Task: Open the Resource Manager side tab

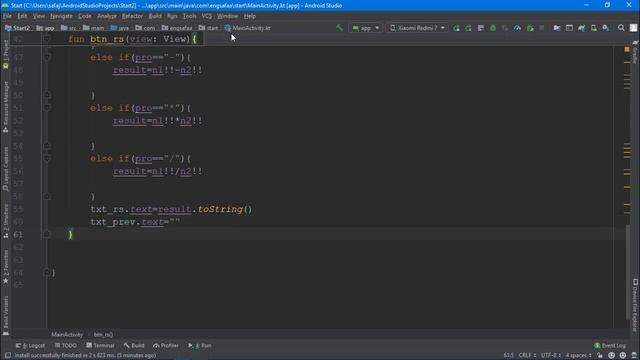Action: click(x=6, y=107)
